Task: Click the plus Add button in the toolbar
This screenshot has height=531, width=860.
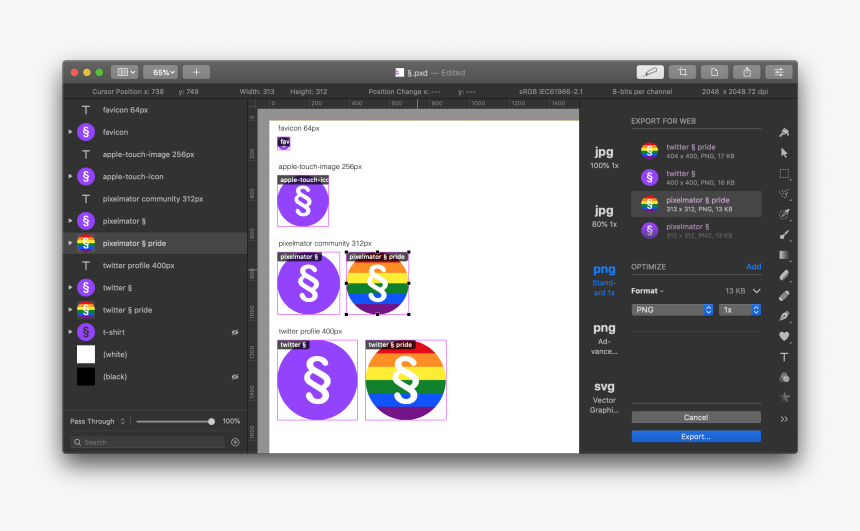Action: click(196, 72)
